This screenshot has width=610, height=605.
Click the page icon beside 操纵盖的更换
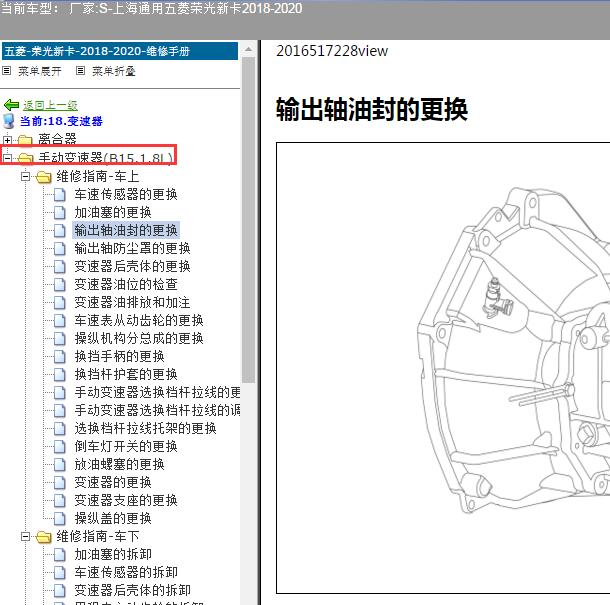[60, 518]
